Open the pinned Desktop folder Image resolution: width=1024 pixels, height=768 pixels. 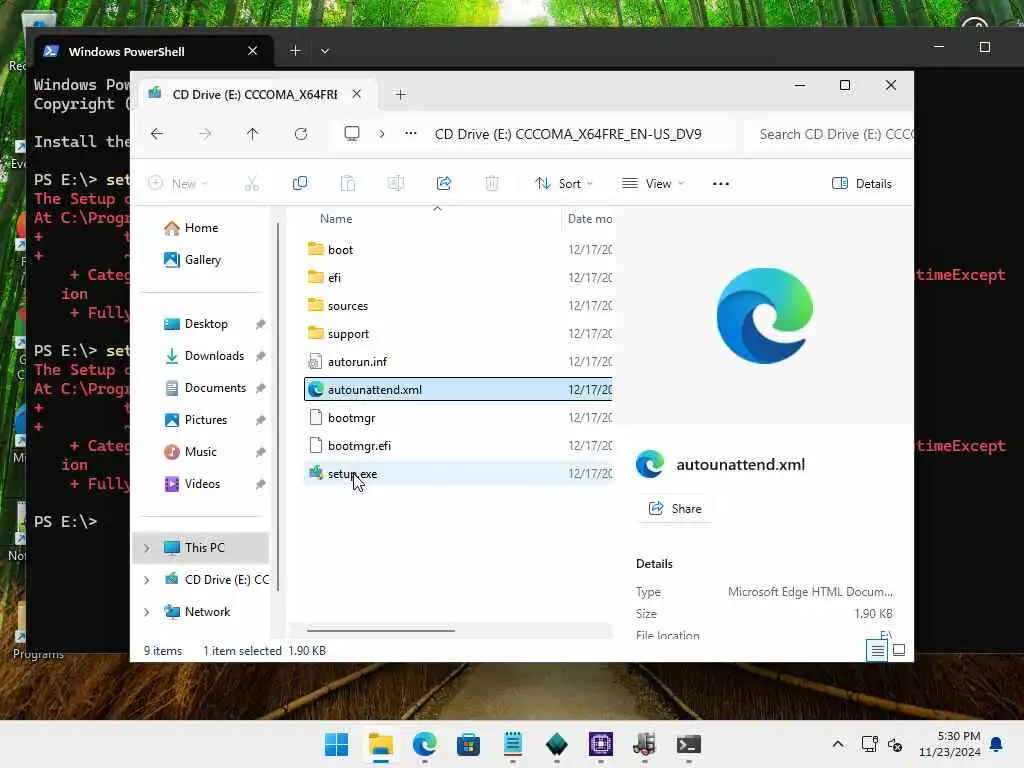[x=206, y=324]
